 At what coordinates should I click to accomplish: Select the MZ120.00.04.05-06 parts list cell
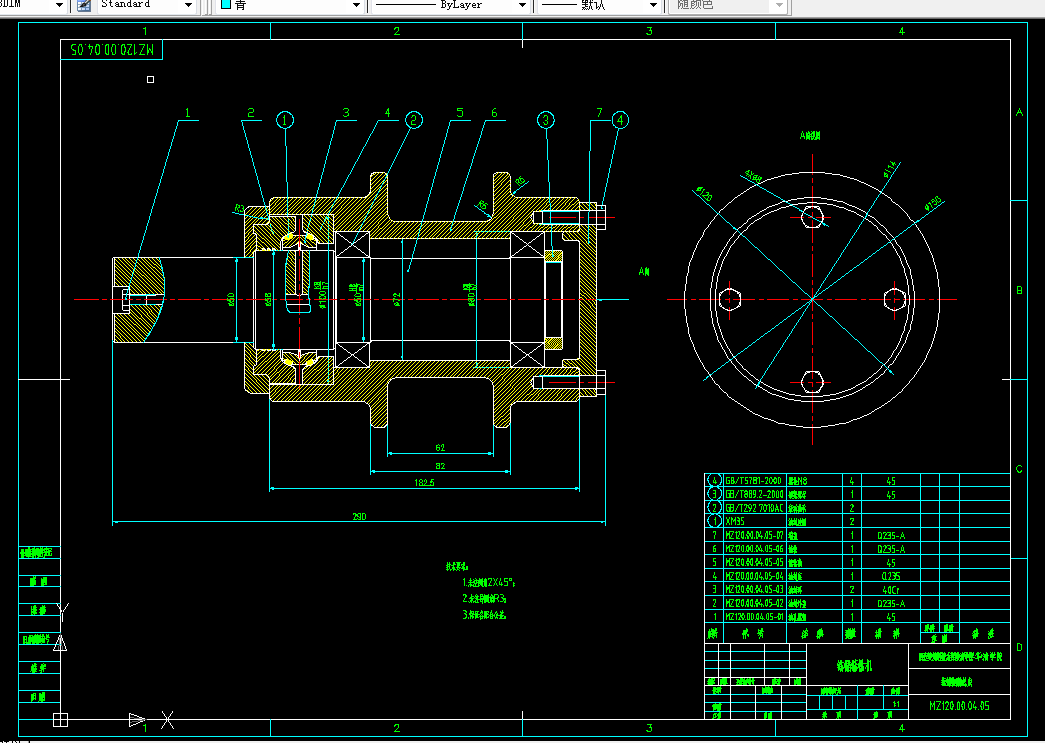click(754, 548)
